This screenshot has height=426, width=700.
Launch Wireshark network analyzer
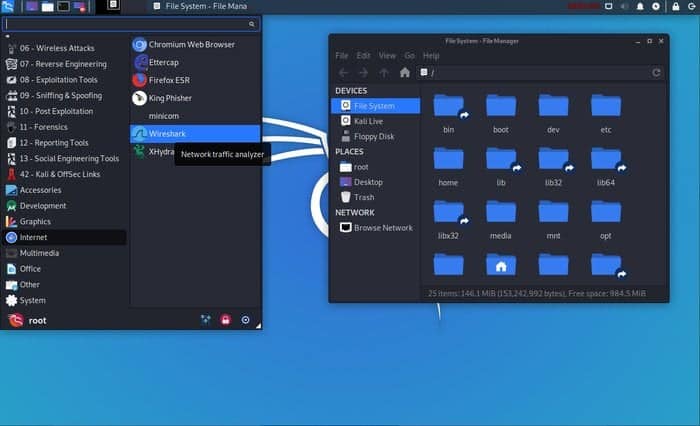(x=195, y=134)
